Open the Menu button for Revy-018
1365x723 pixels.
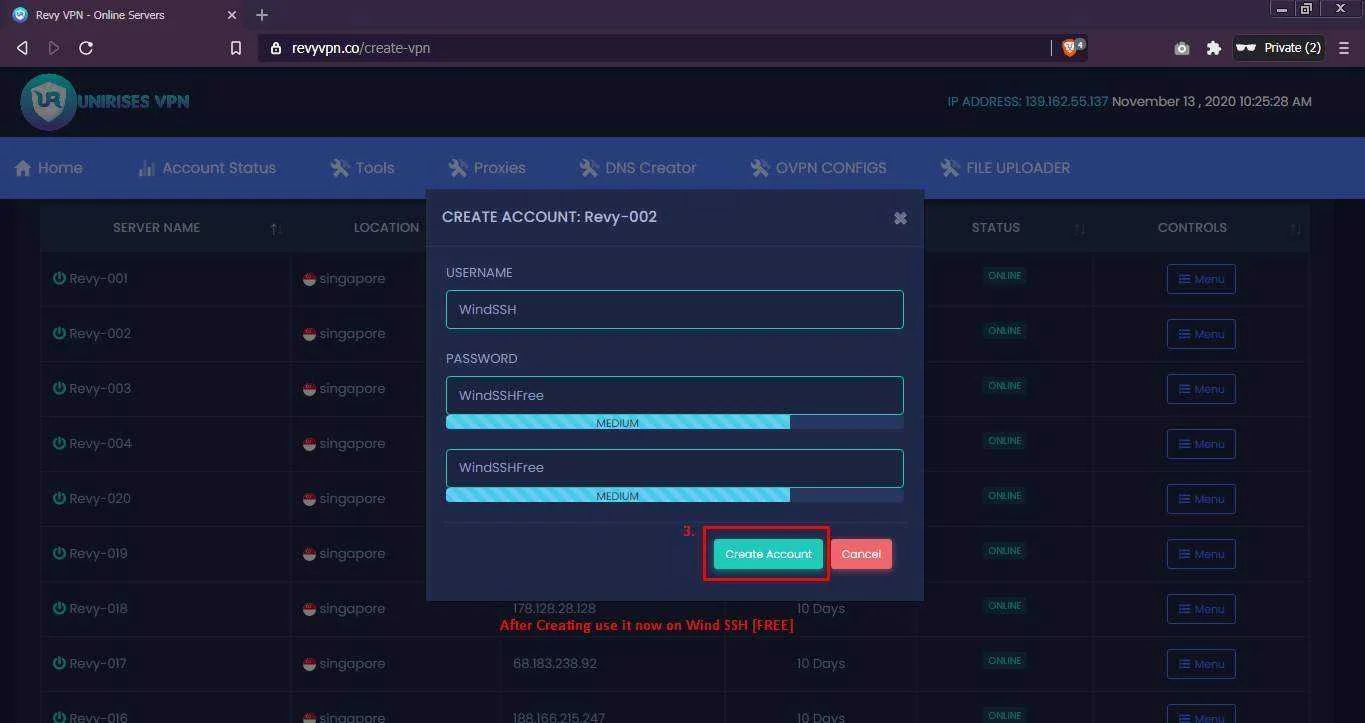pos(1201,609)
